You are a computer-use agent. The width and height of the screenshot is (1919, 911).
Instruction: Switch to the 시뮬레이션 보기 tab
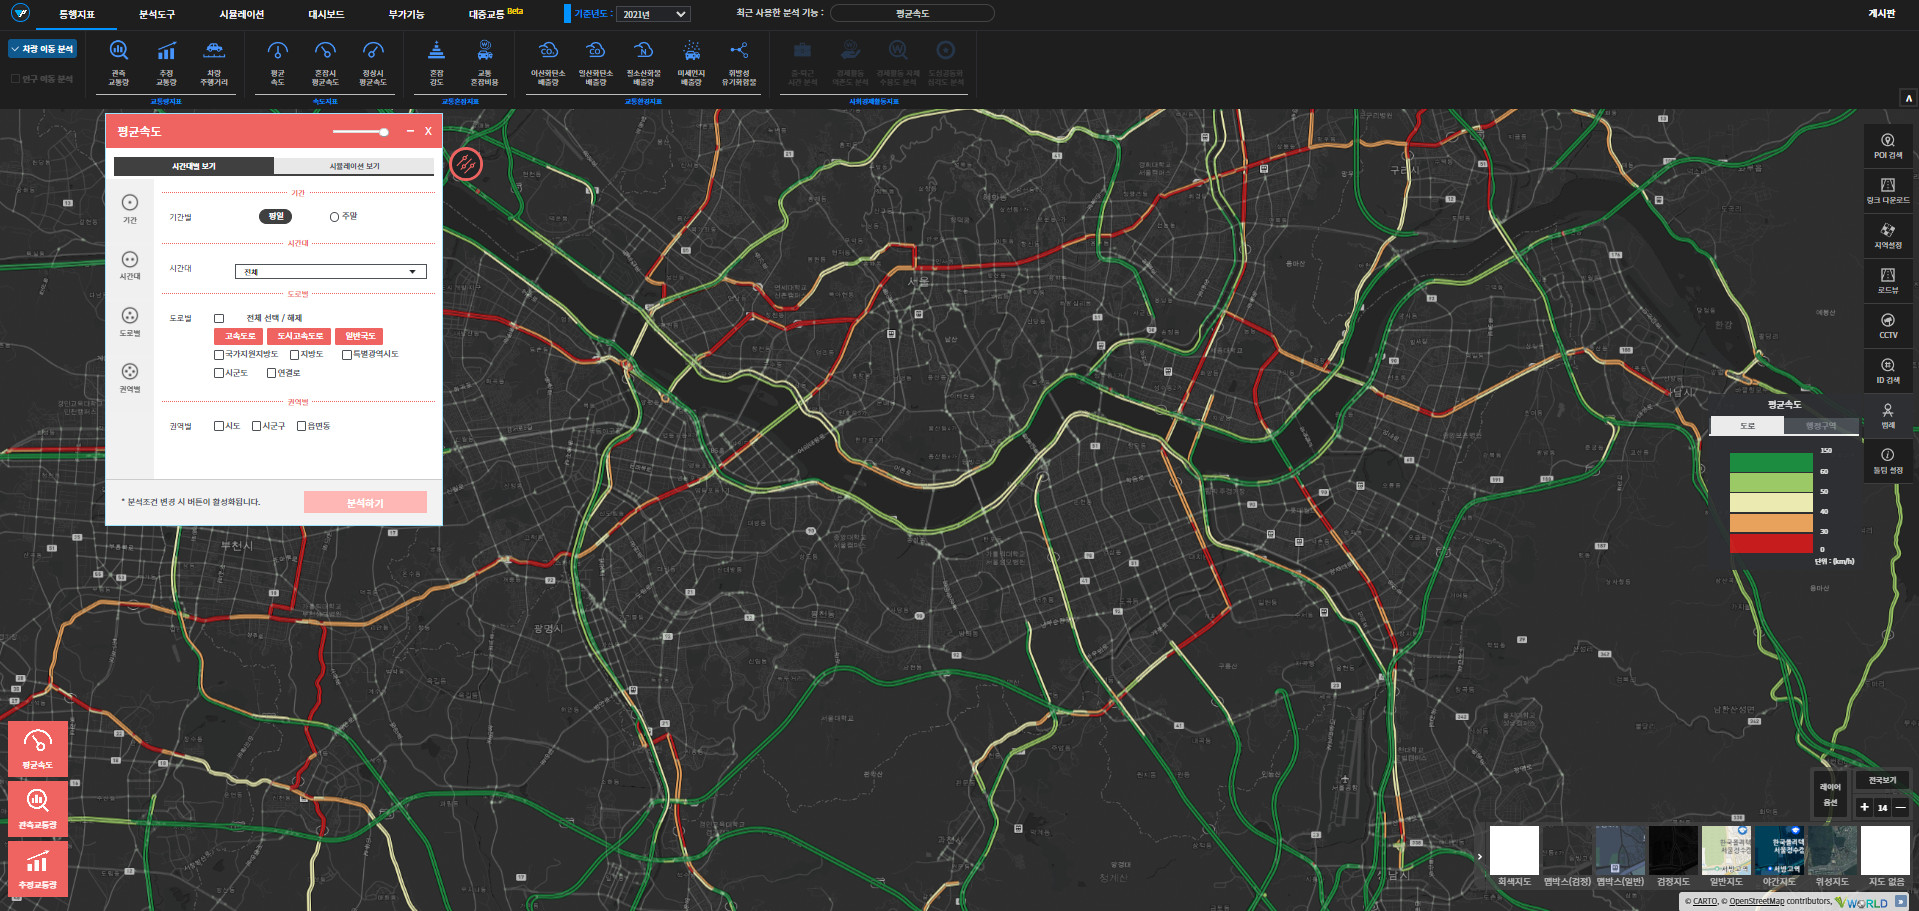point(354,166)
